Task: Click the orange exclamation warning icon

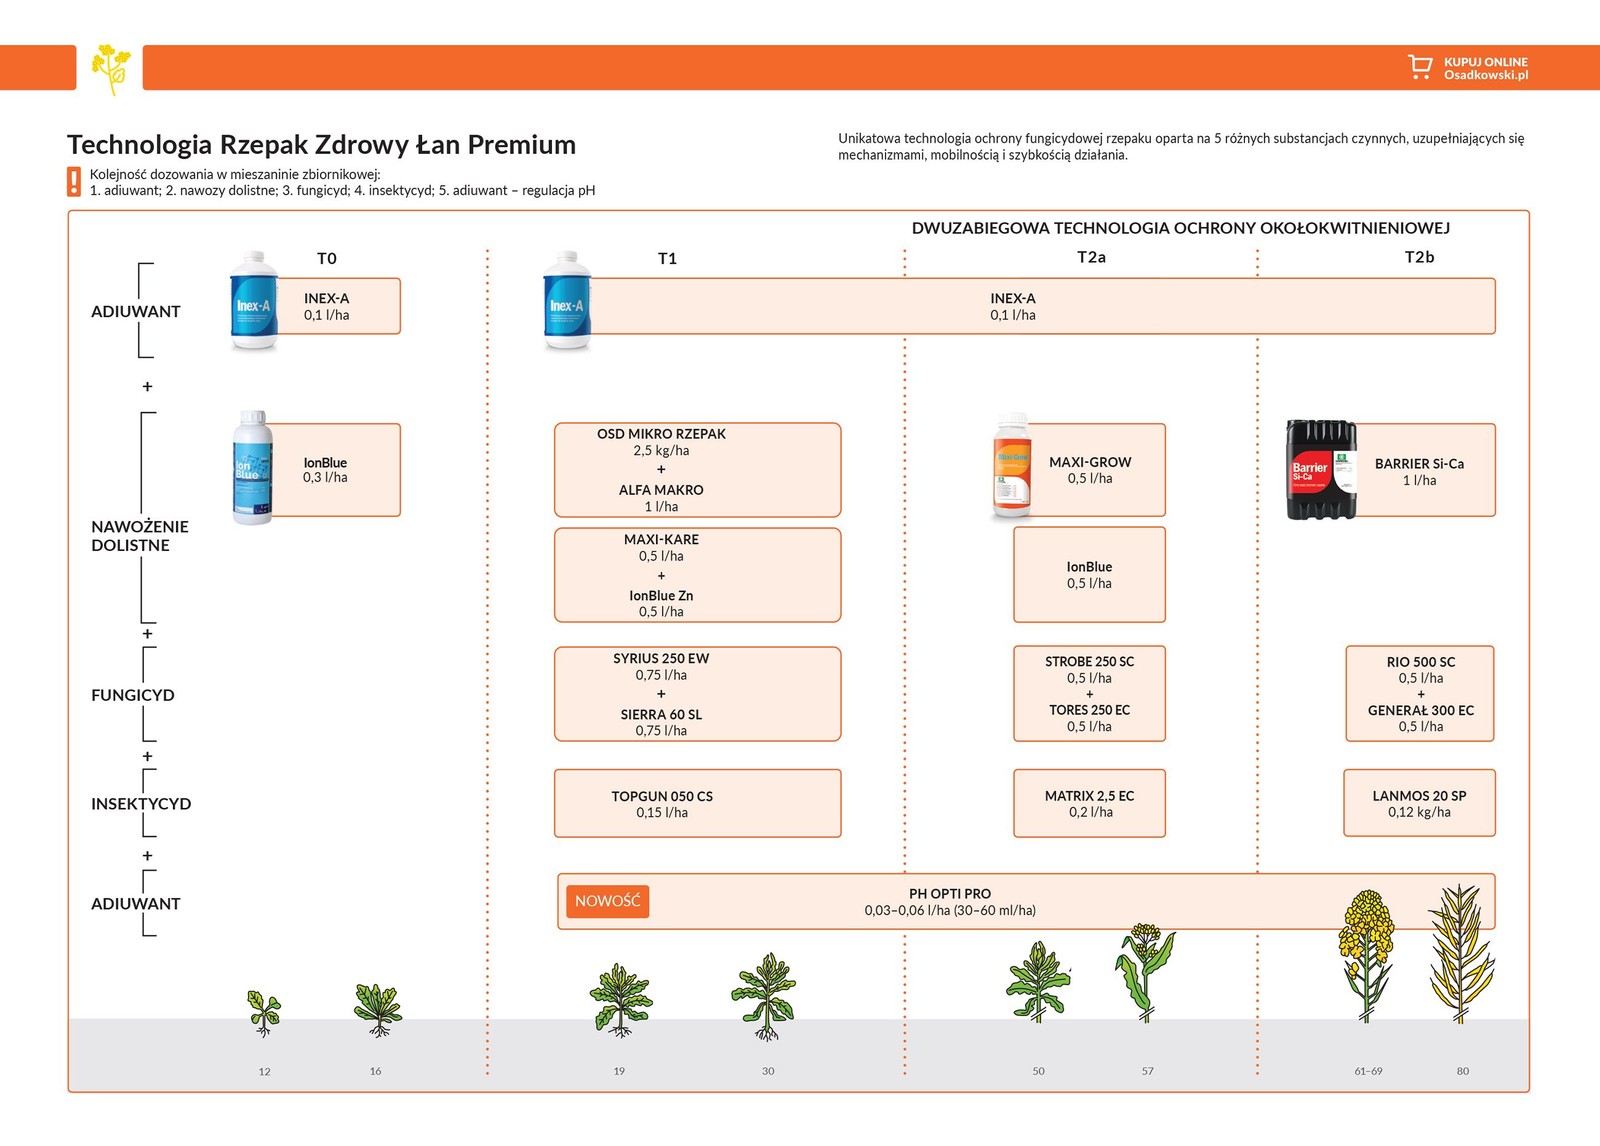Action: click(x=74, y=182)
